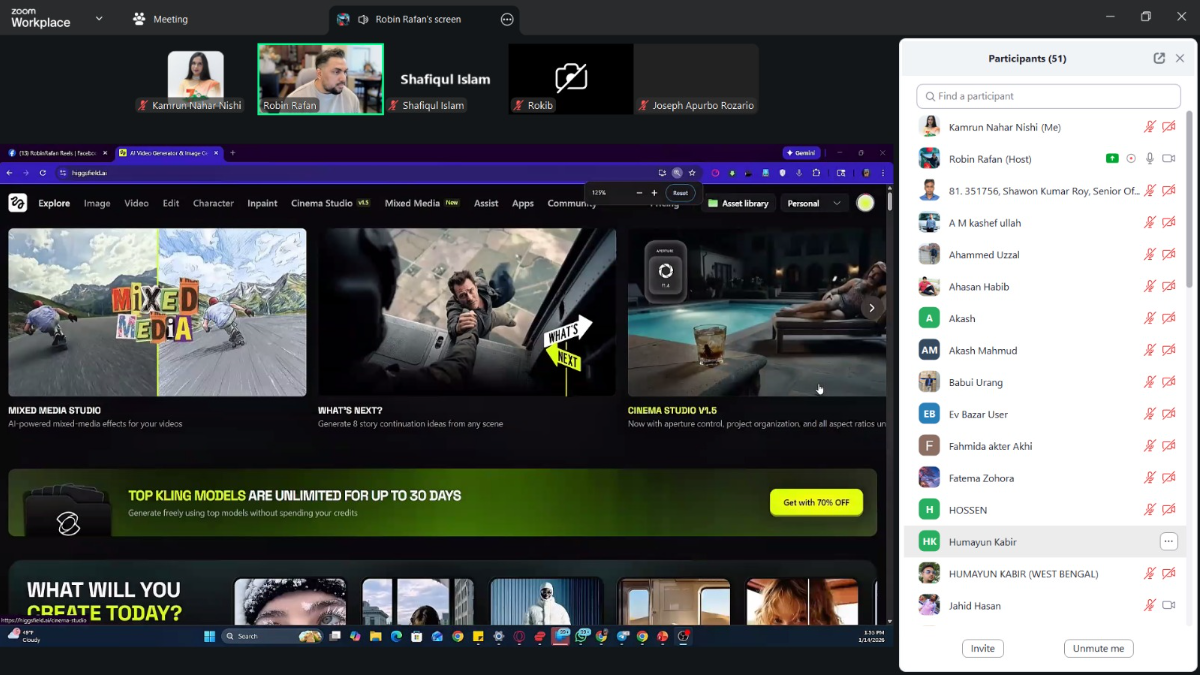Close the Participants panel
The width and height of the screenshot is (1200, 675).
coord(1180,58)
